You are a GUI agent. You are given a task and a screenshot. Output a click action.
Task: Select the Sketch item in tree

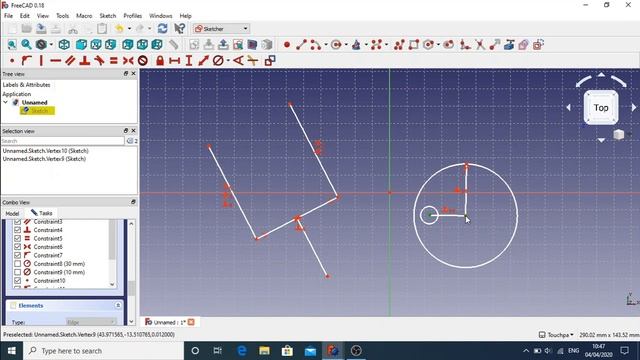[37, 111]
